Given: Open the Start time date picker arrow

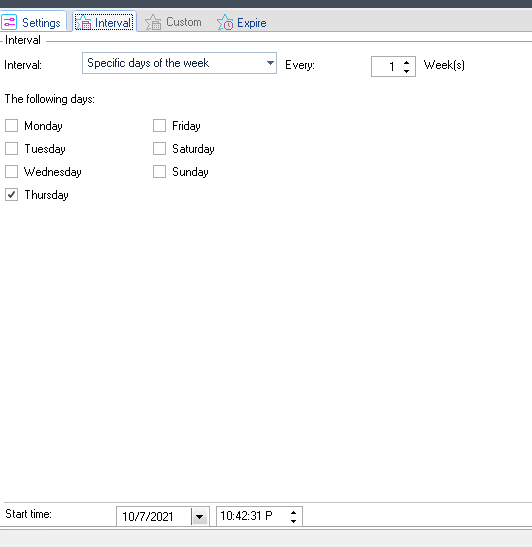Looking at the screenshot, I should [200, 516].
